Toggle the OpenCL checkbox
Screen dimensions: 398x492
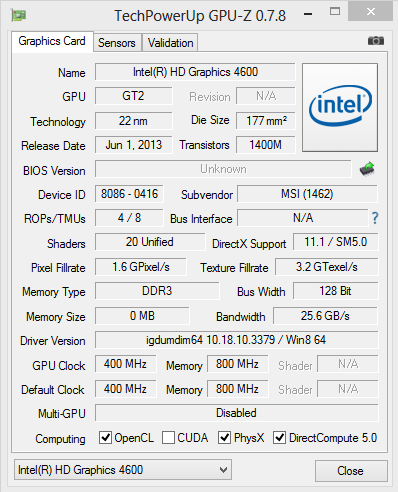105,437
